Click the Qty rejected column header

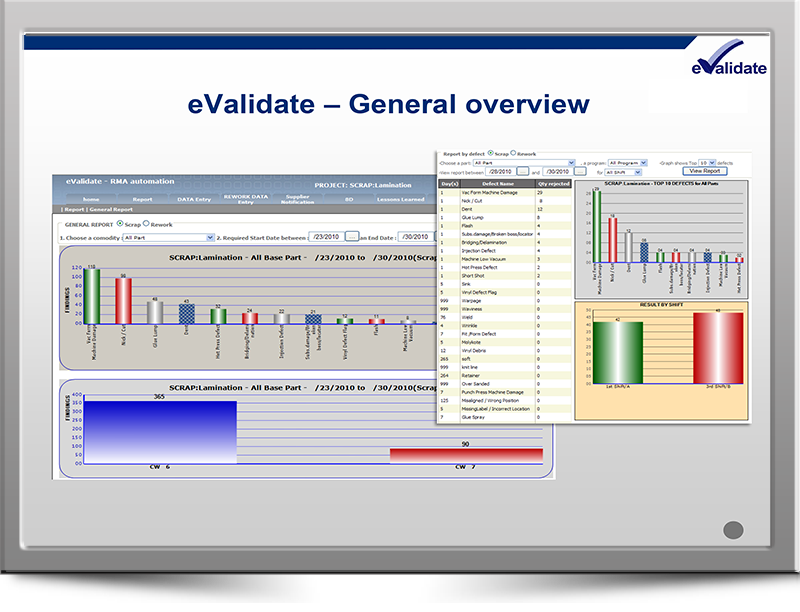(x=554, y=184)
